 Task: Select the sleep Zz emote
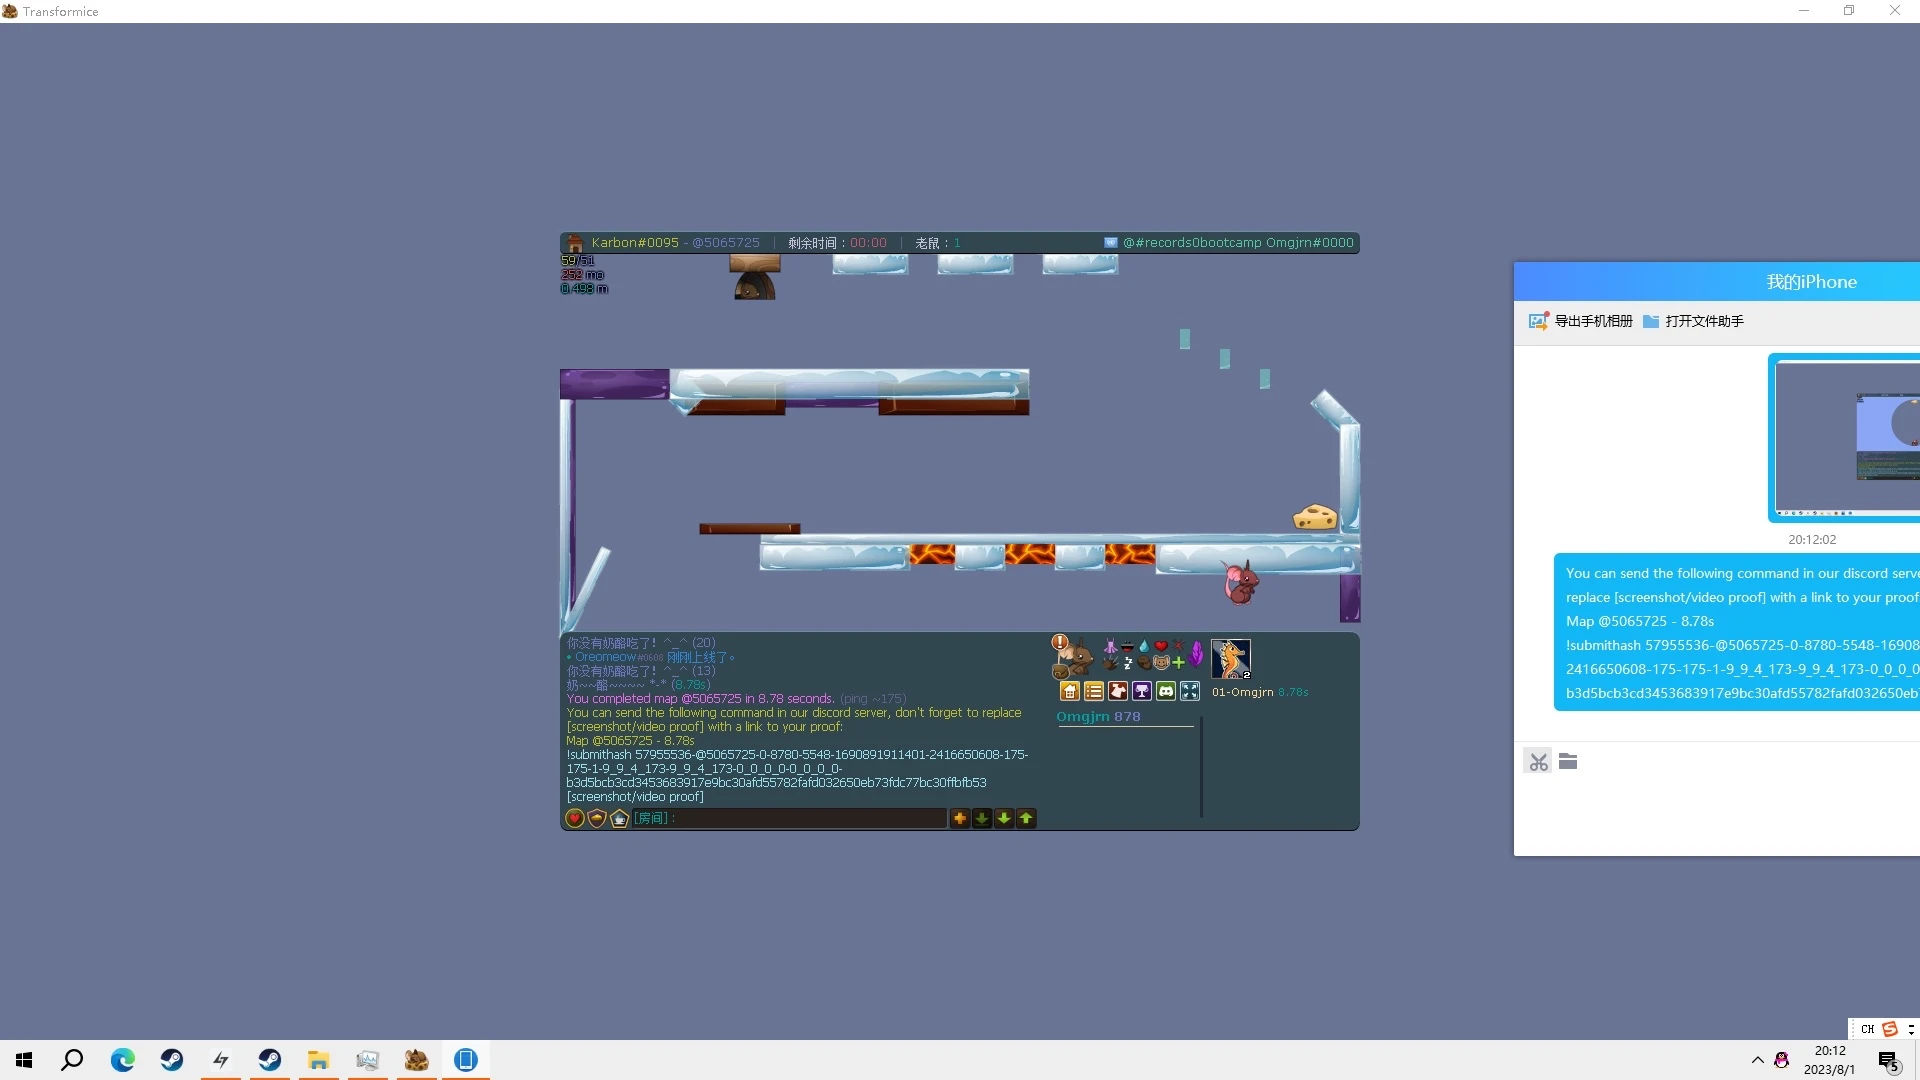pos(1128,662)
